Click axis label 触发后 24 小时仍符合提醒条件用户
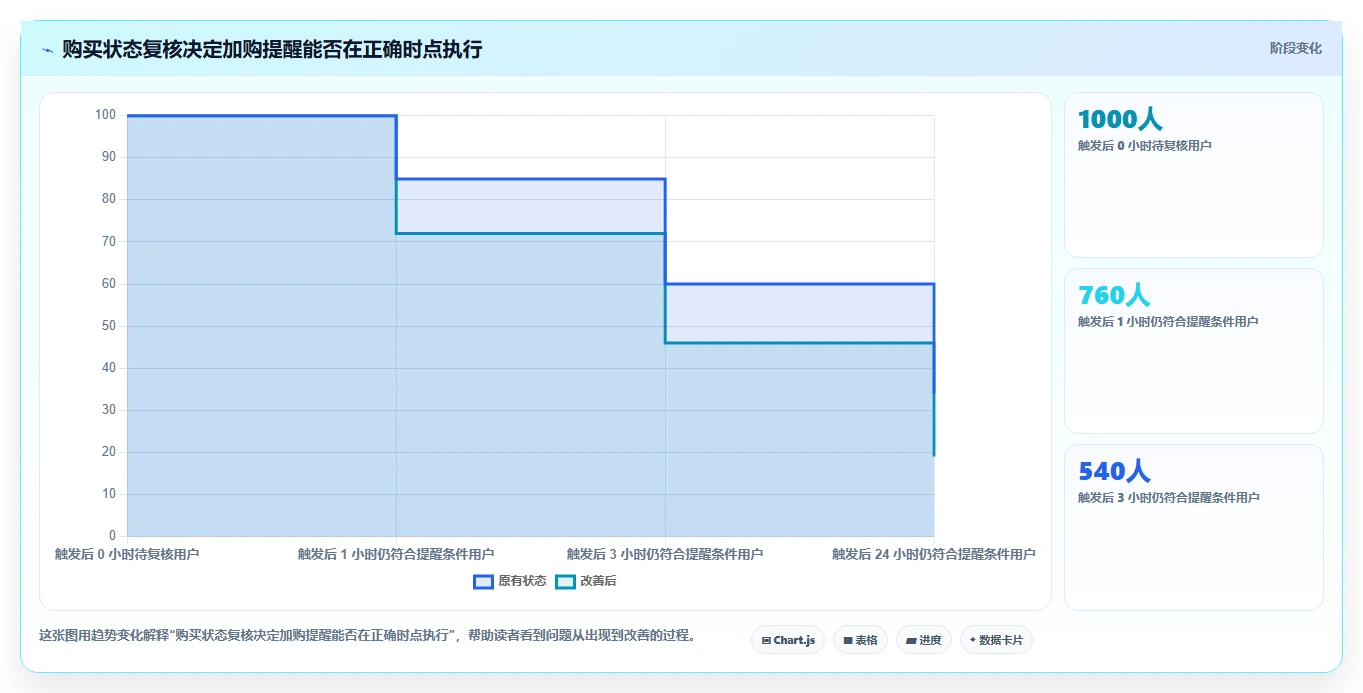1363x693 pixels. click(x=934, y=554)
